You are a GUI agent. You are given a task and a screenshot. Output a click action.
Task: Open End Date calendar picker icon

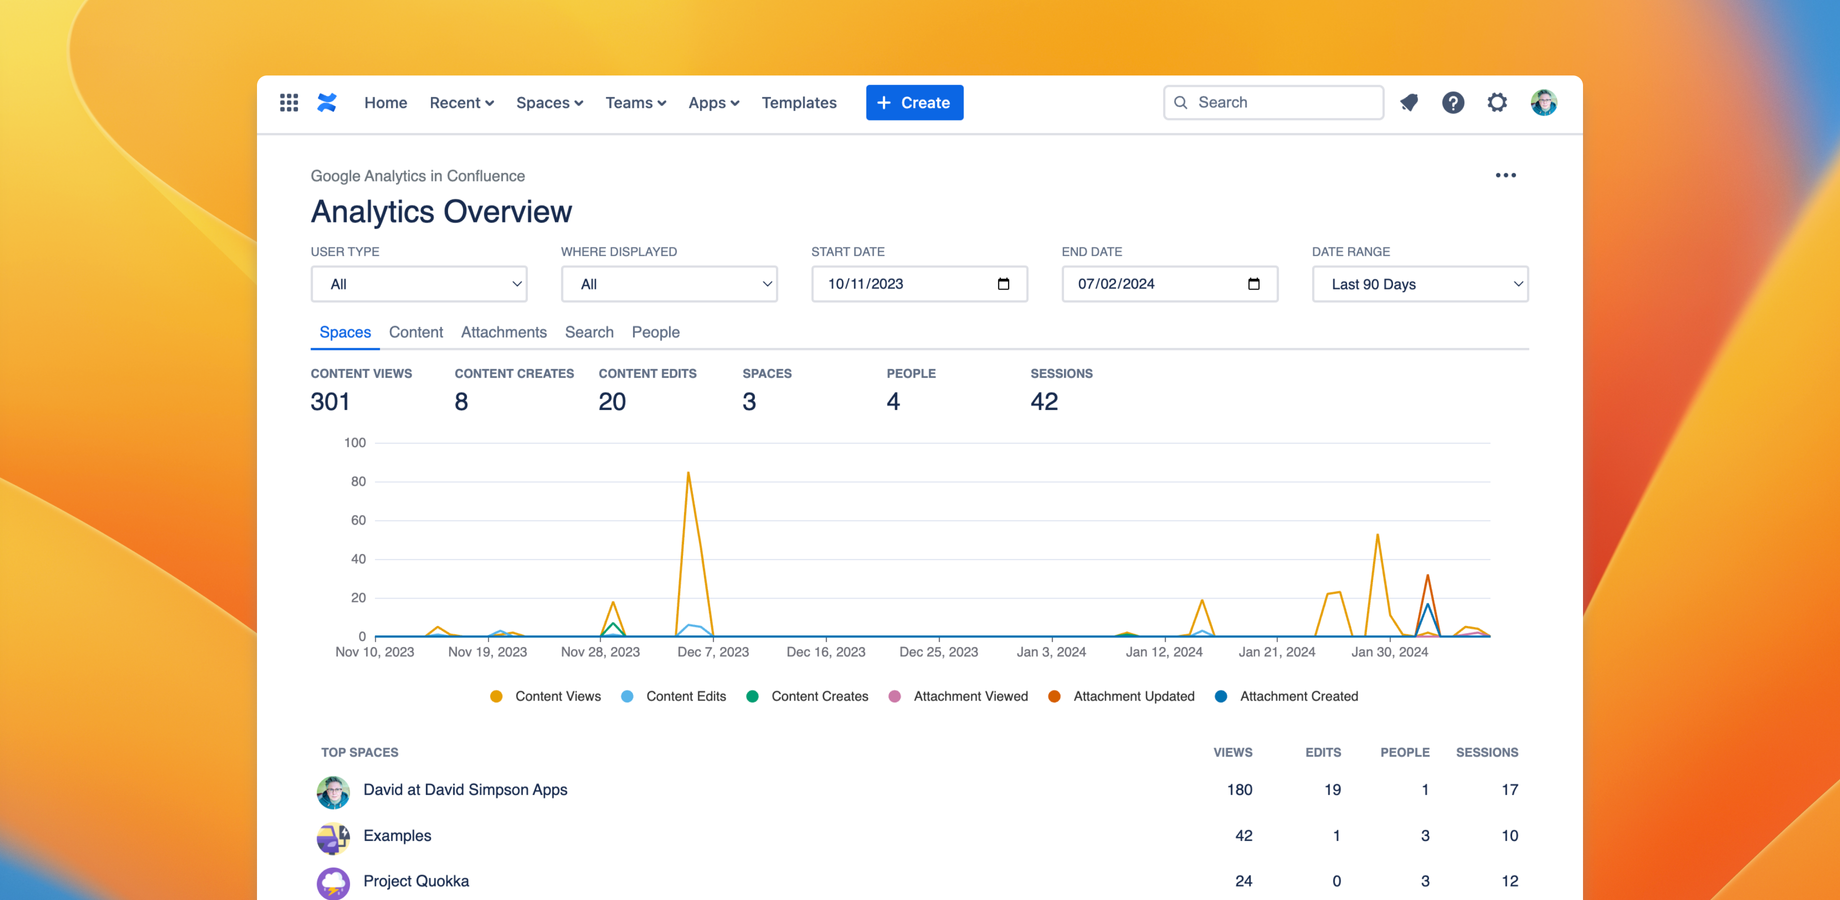pos(1254,284)
